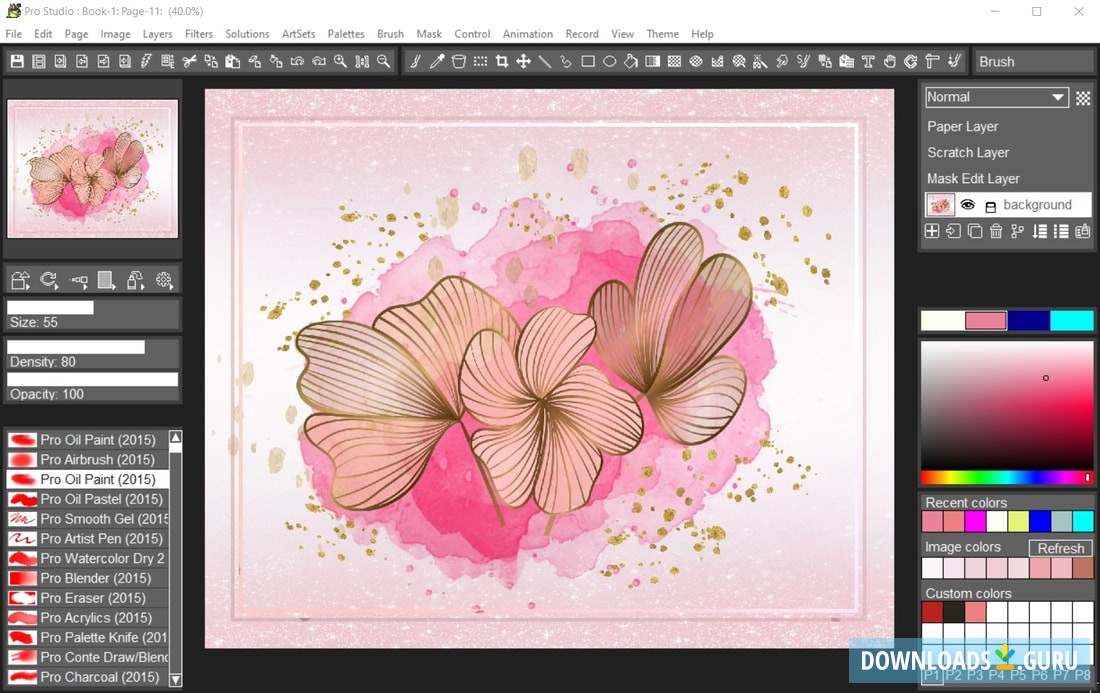Open the ArtSets menu
The width and height of the screenshot is (1100, 693).
298,34
